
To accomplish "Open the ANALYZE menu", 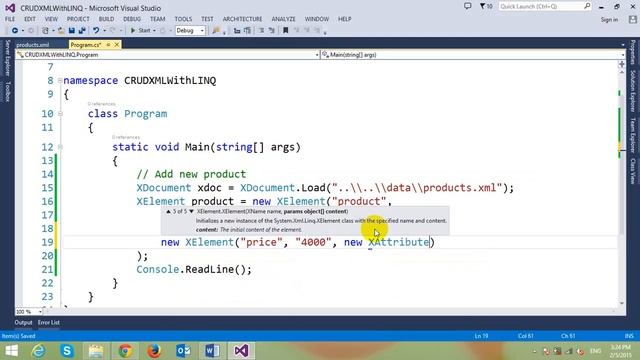I will [283, 19].
